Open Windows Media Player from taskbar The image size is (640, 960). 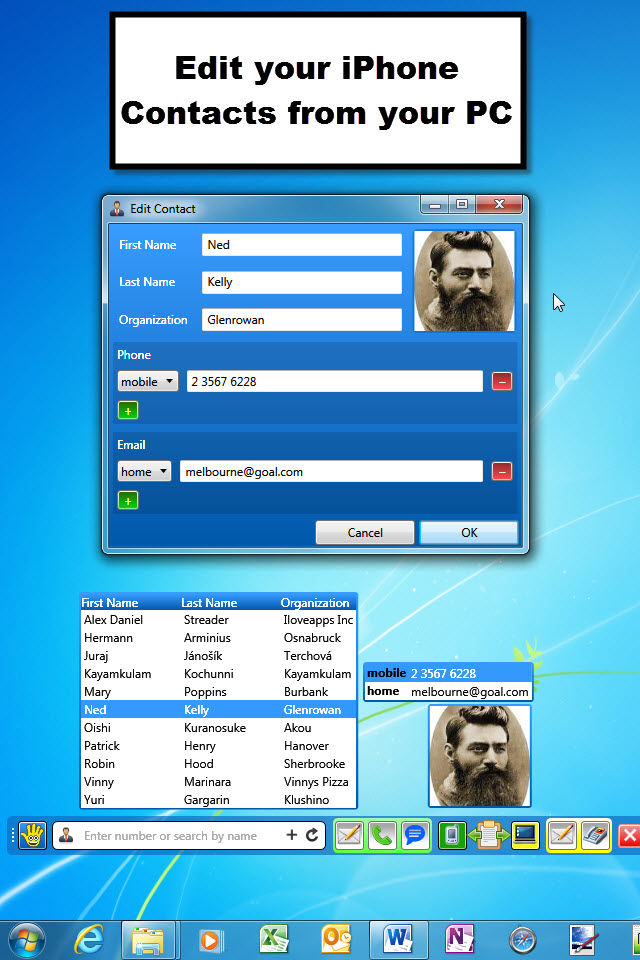[x=209, y=940]
